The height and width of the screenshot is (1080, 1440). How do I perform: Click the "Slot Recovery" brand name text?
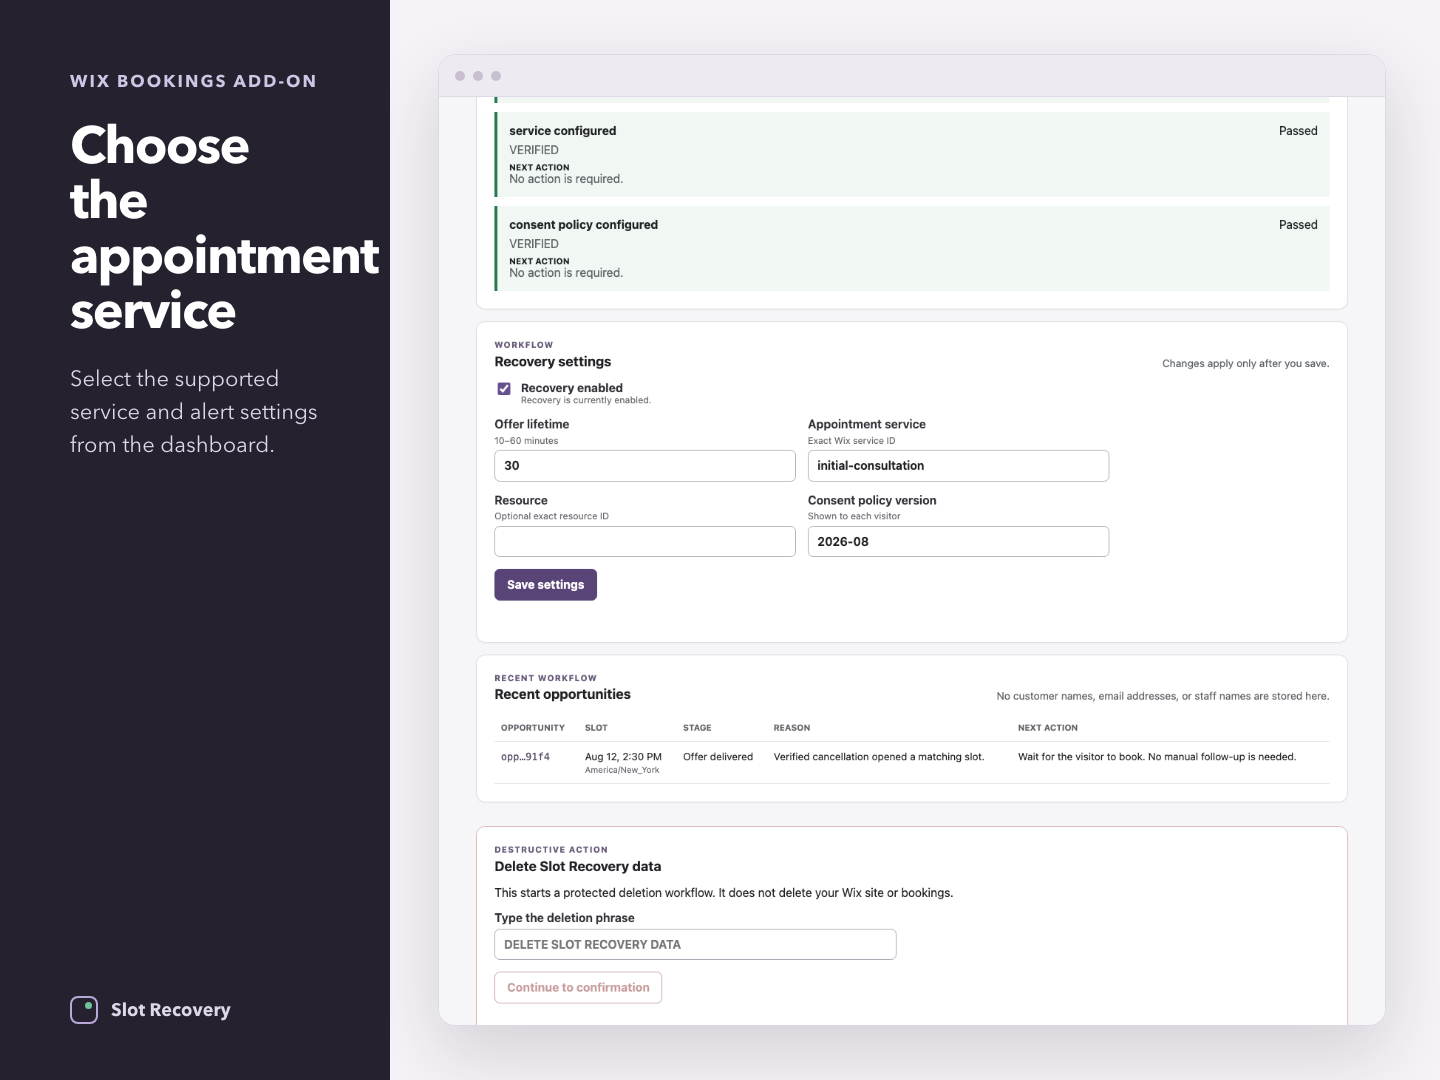pyautogui.click(x=170, y=1010)
